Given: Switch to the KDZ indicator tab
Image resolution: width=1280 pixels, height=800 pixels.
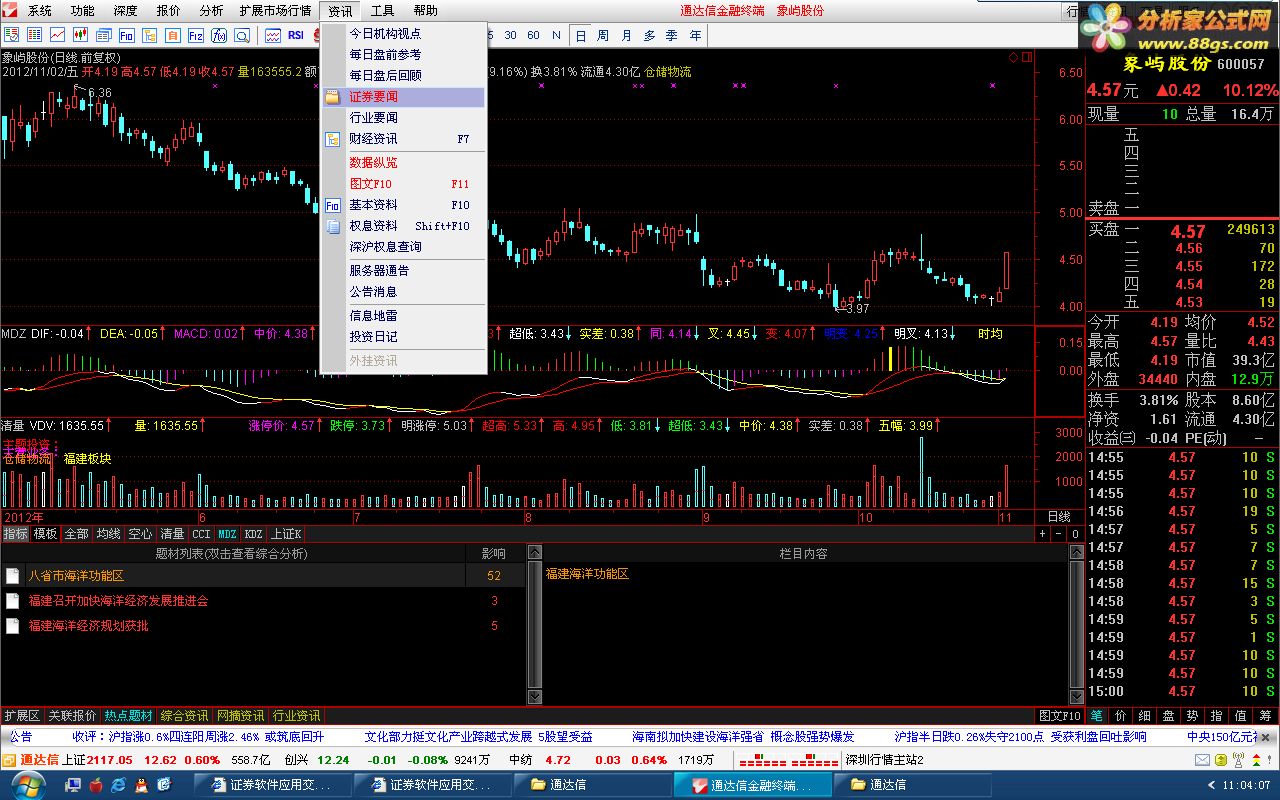Looking at the screenshot, I should click(x=254, y=534).
